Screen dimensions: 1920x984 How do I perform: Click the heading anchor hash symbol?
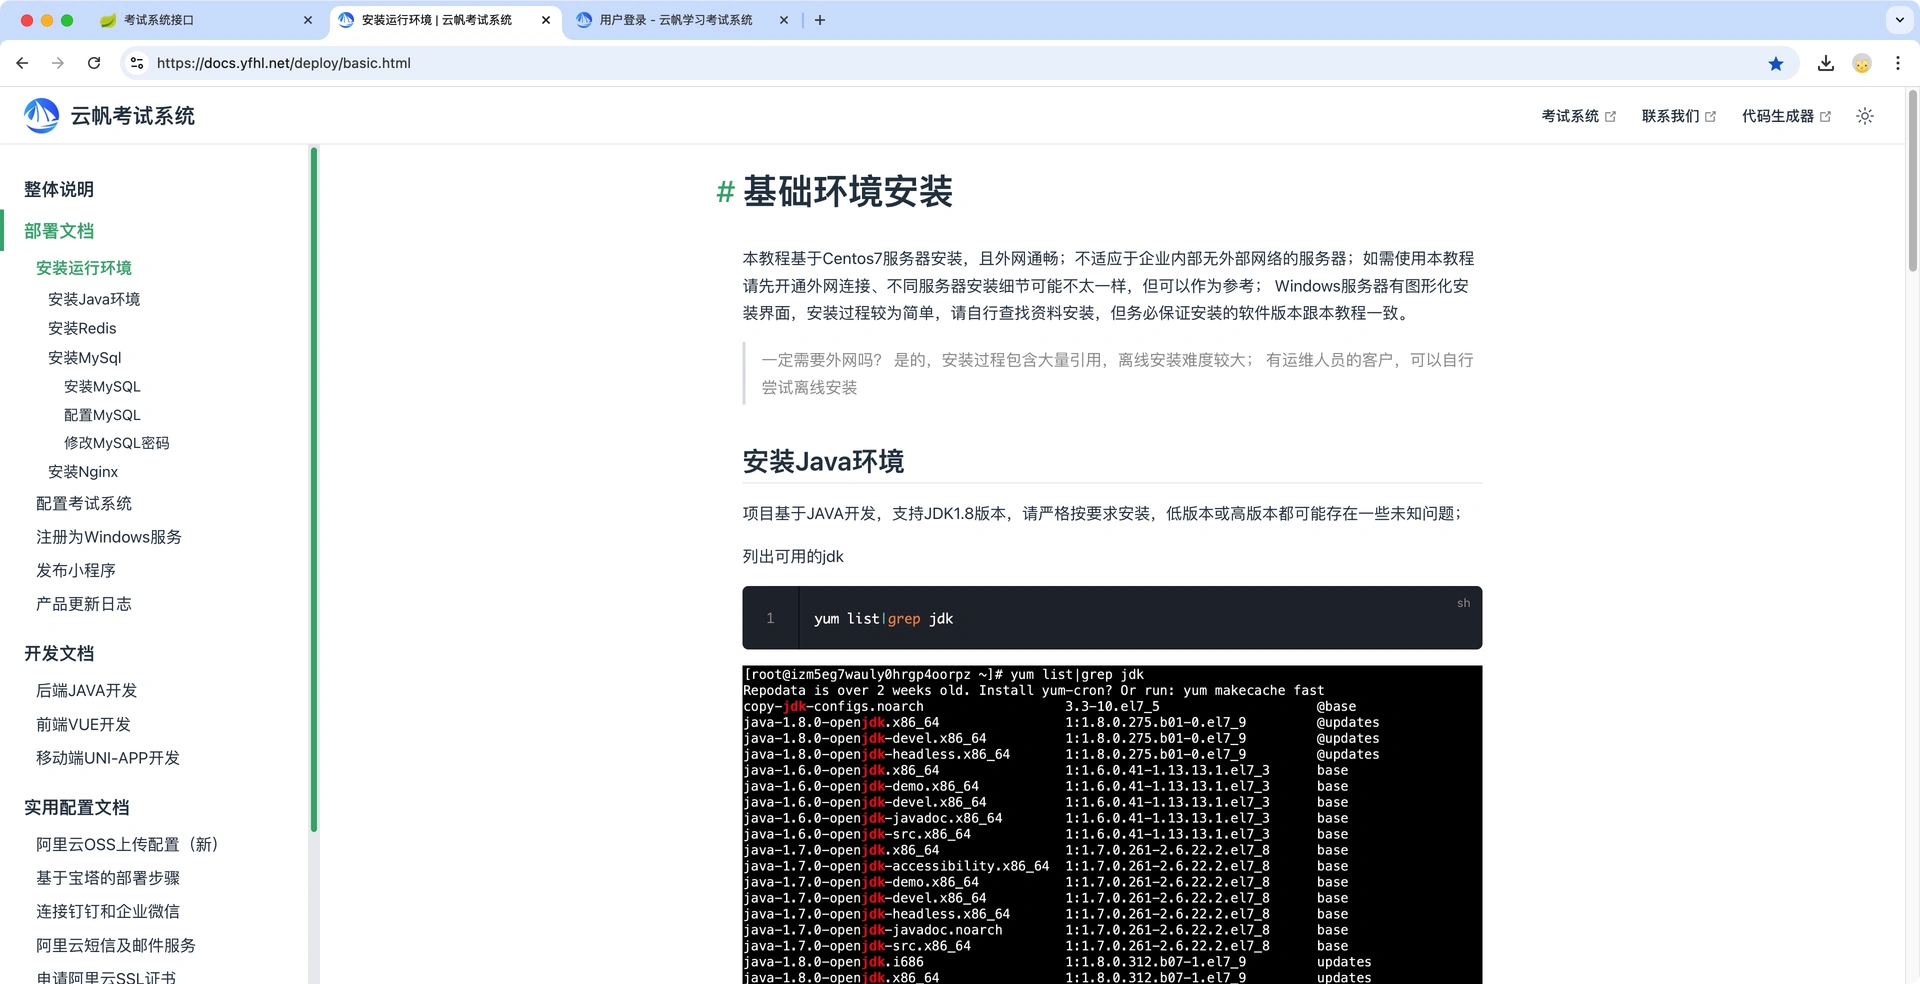[725, 191]
